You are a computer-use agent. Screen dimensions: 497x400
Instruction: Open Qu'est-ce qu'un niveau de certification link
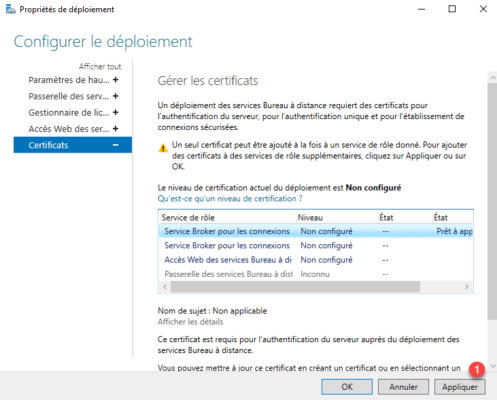230,199
